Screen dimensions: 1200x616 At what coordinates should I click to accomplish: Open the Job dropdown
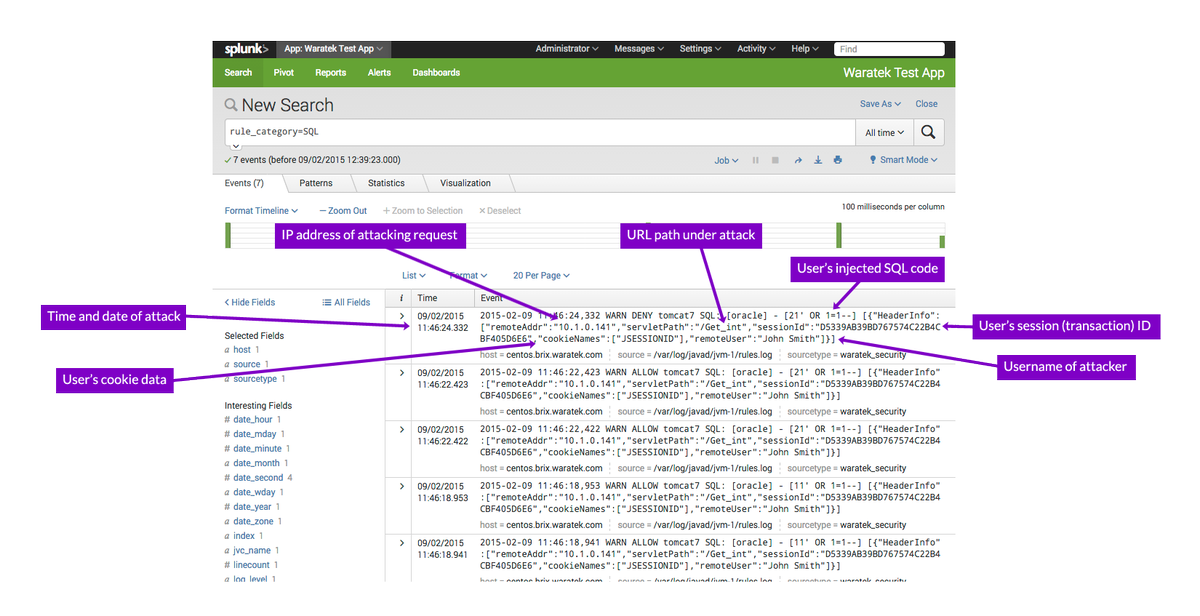[x=726, y=160]
